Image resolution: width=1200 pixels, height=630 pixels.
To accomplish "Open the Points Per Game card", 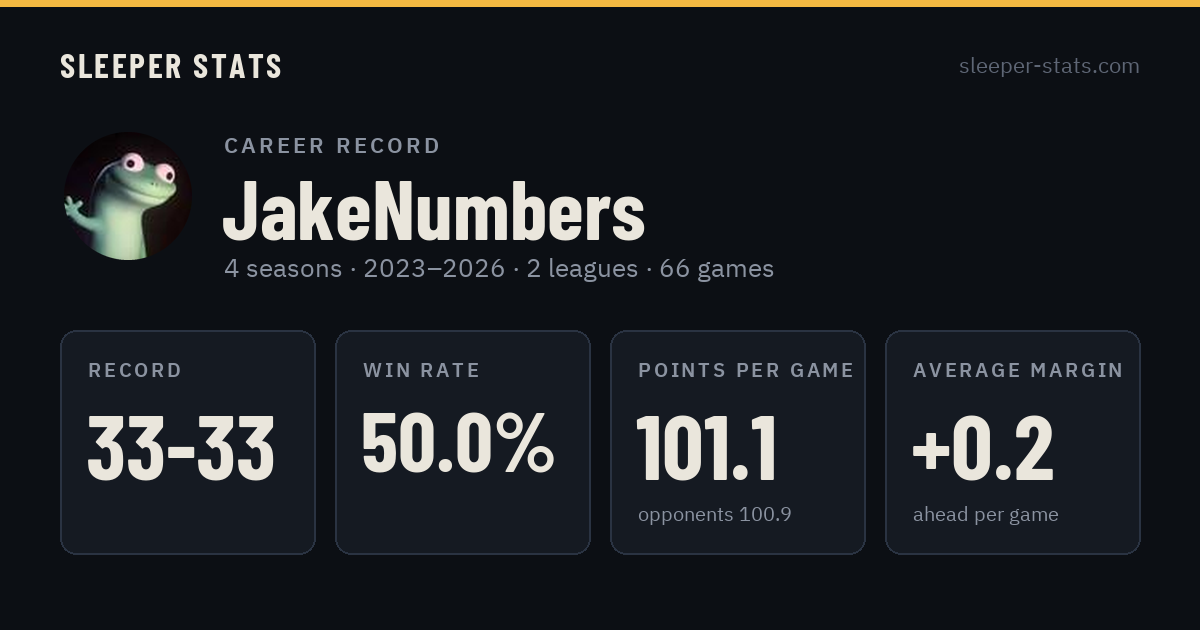I will [738, 442].
